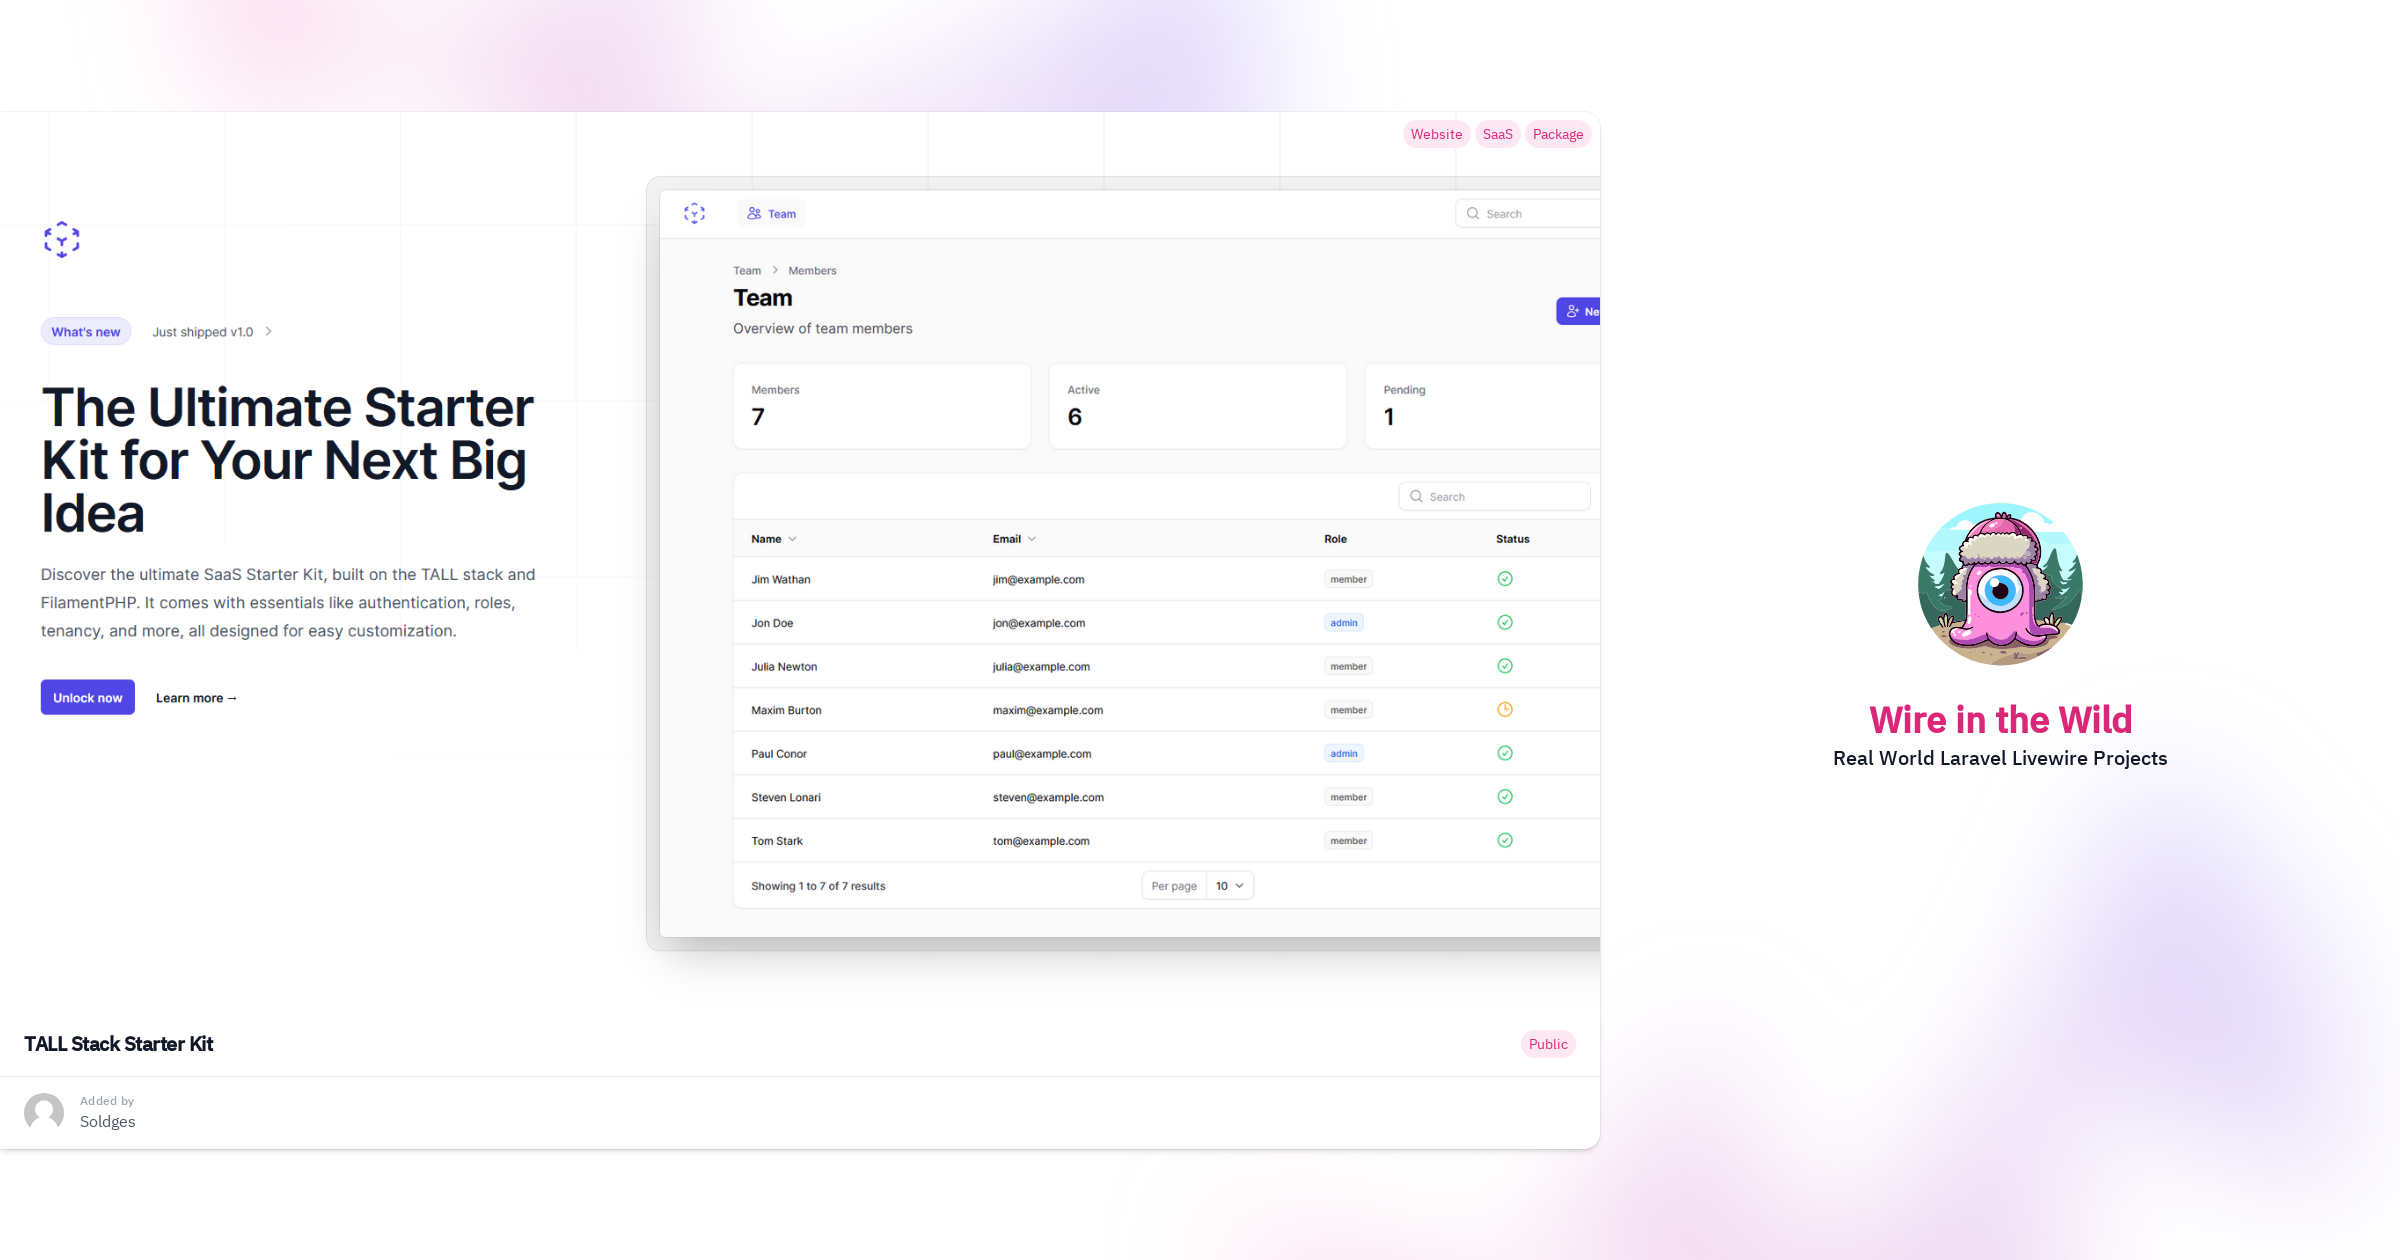Click the starter kit logo icon on the hero

(x=62, y=240)
